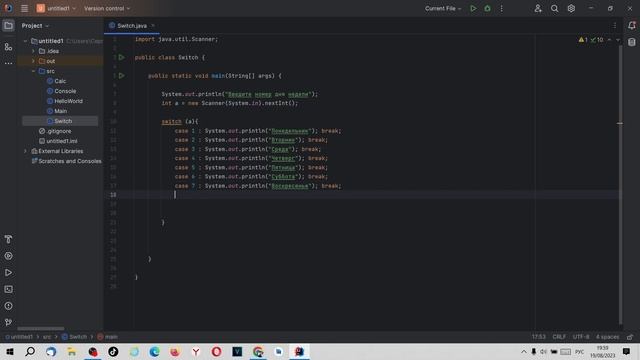Screen dimensions: 640x360
Task: Open line and column position indicator
Action: [x=539, y=337]
